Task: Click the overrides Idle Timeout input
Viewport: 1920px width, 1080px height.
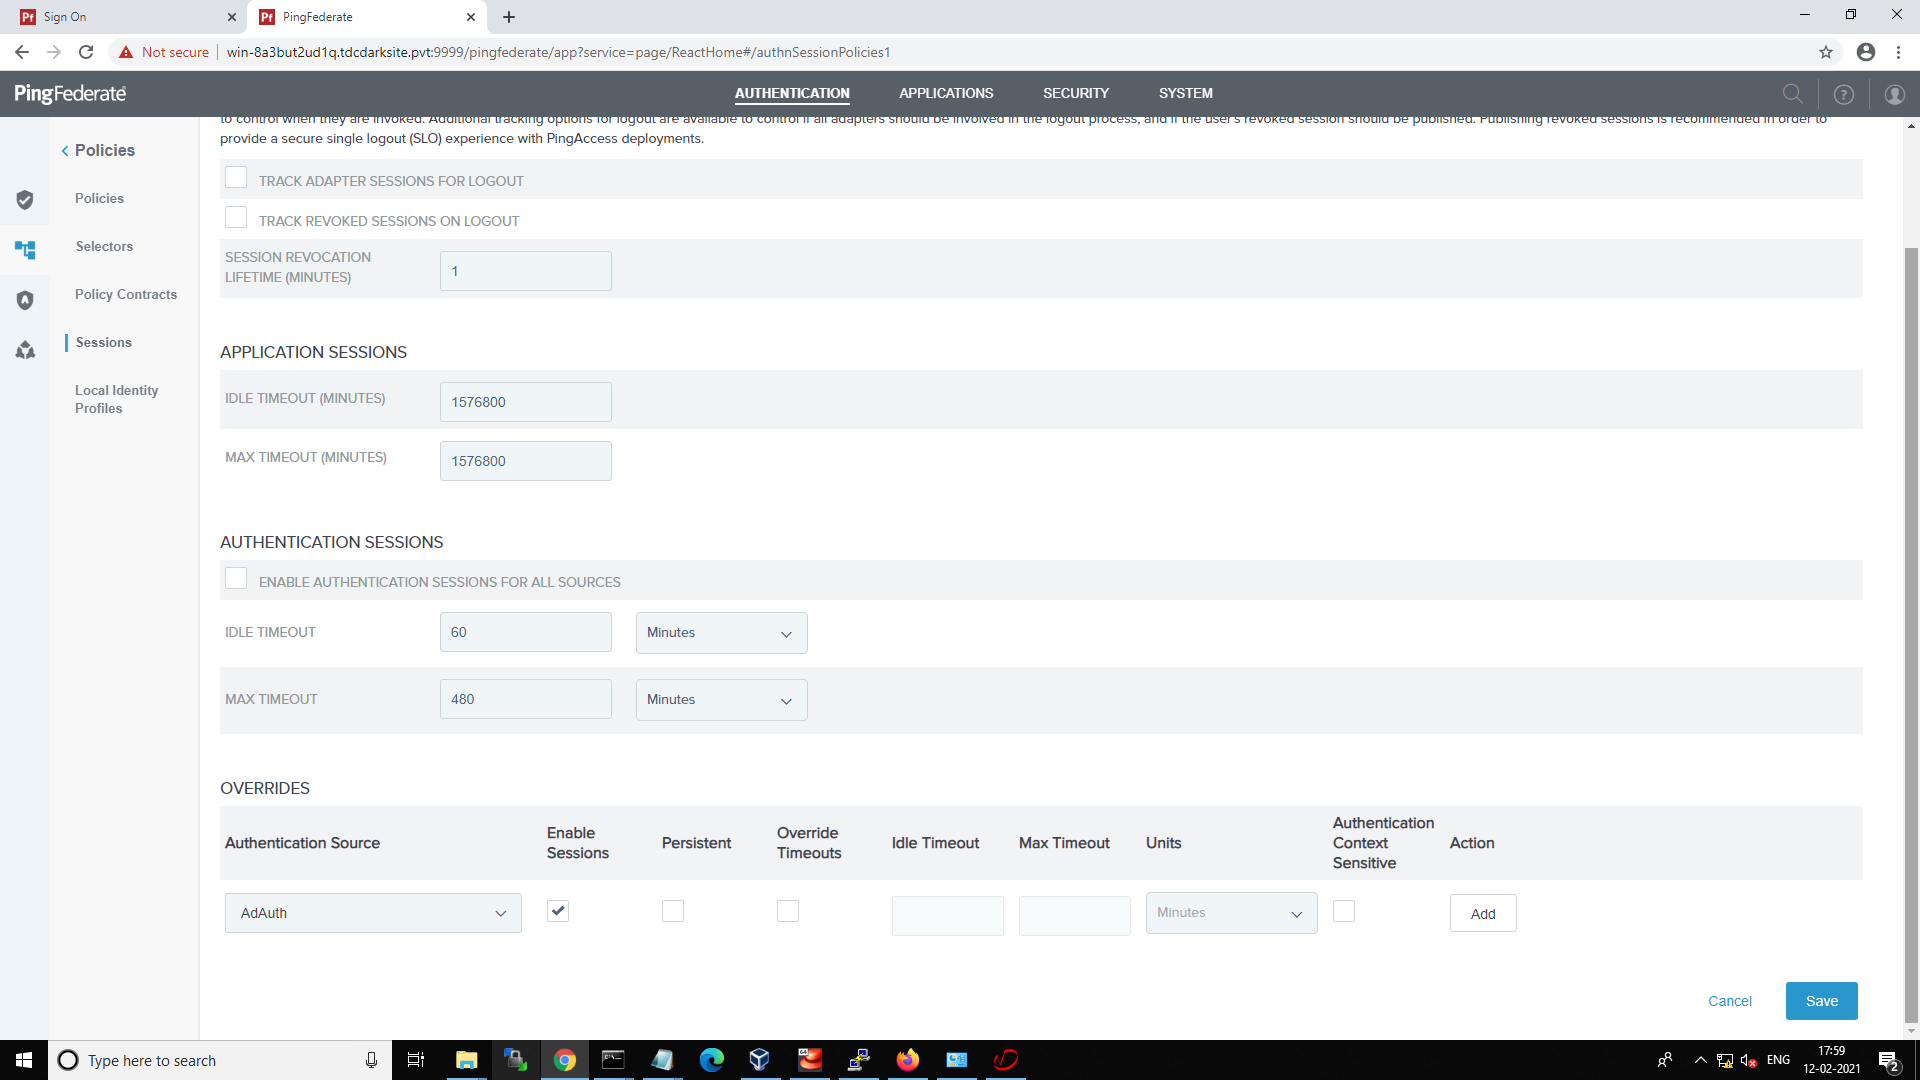Action: coord(948,916)
